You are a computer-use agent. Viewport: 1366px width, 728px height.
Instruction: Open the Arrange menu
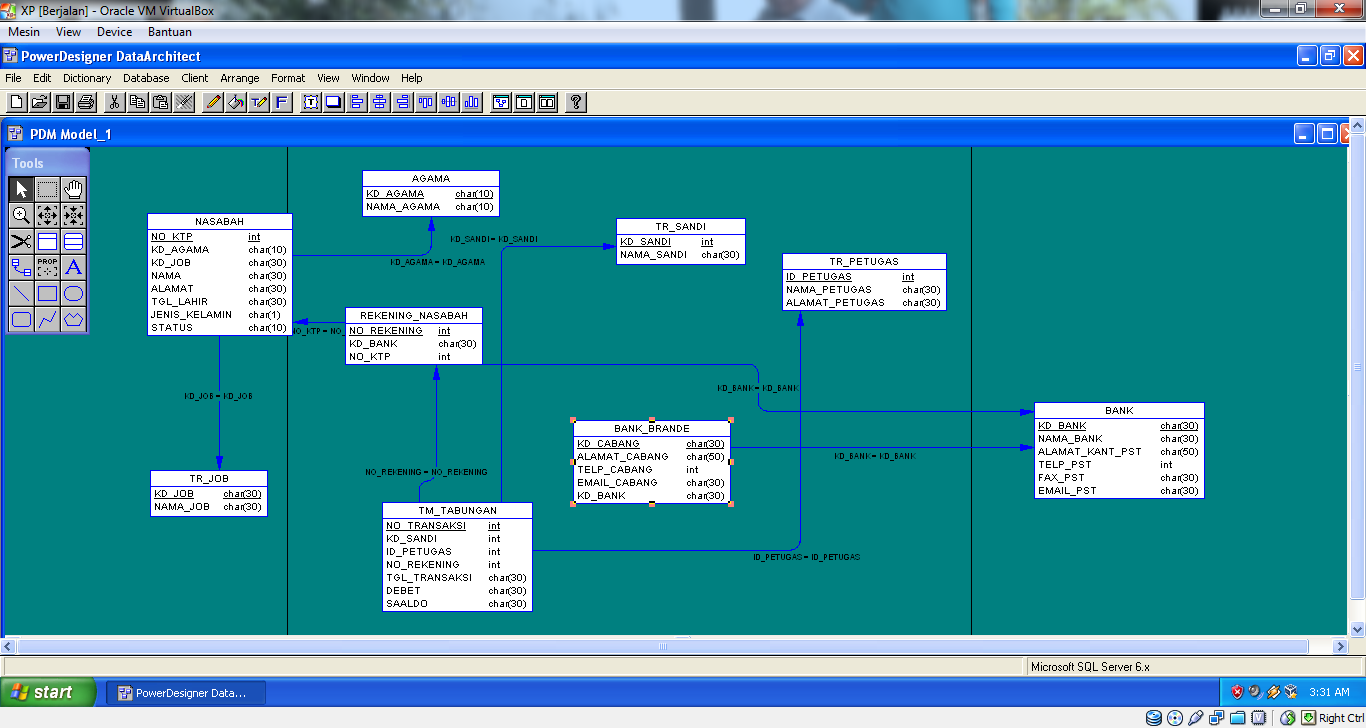240,78
